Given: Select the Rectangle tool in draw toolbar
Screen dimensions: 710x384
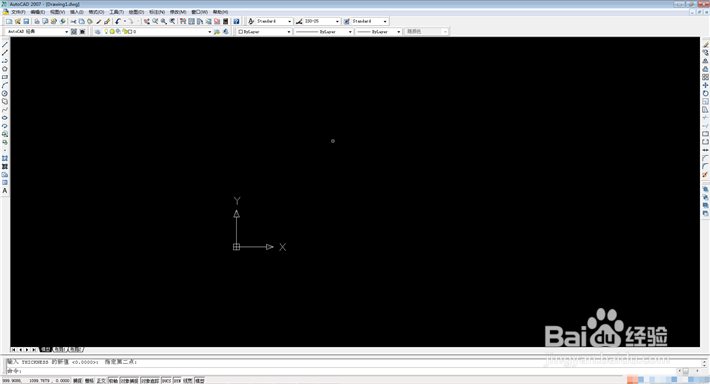Looking at the screenshot, I should [5, 77].
